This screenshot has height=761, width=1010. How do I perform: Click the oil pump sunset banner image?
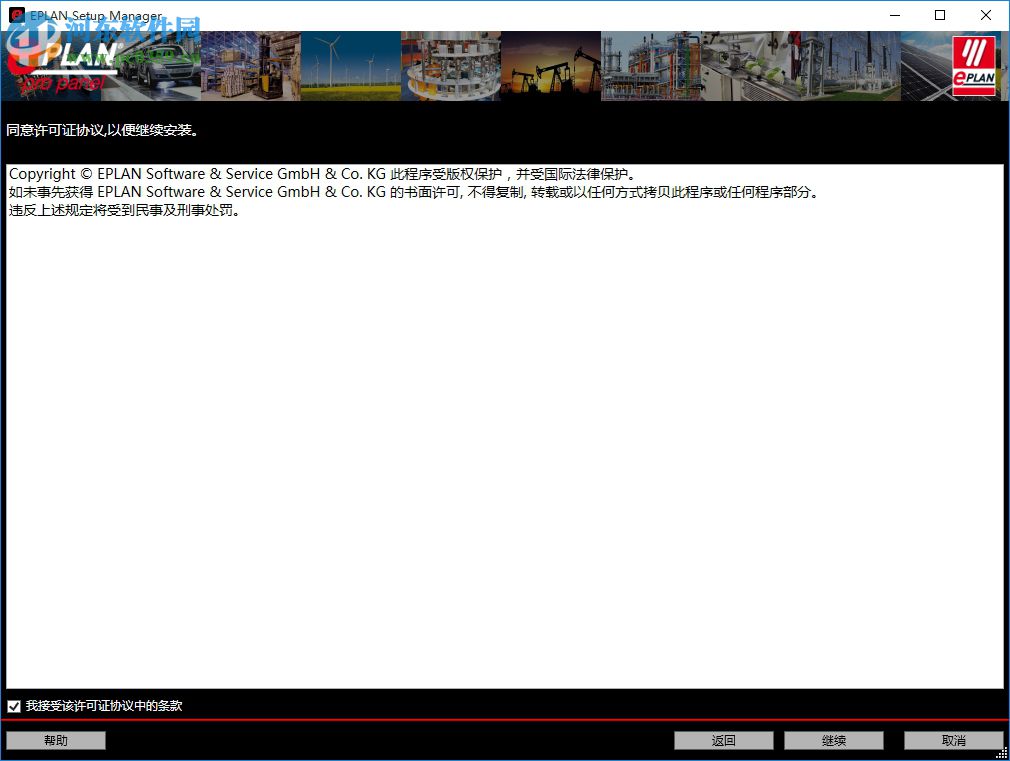[x=551, y=66]
